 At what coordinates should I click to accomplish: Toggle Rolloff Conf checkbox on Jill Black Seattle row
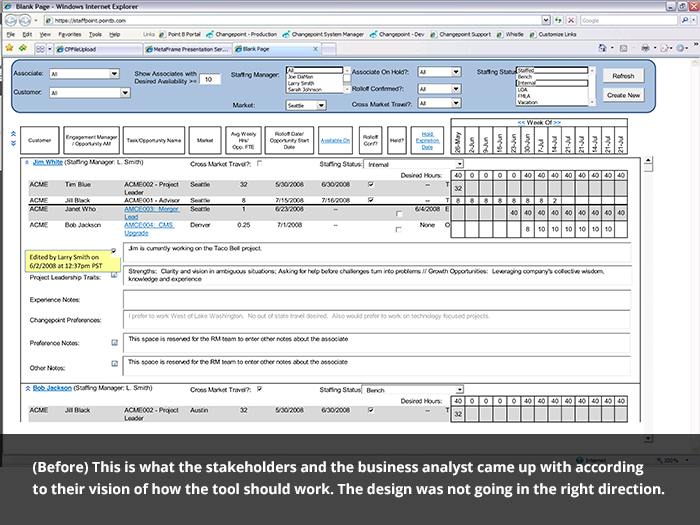point(371,200)
